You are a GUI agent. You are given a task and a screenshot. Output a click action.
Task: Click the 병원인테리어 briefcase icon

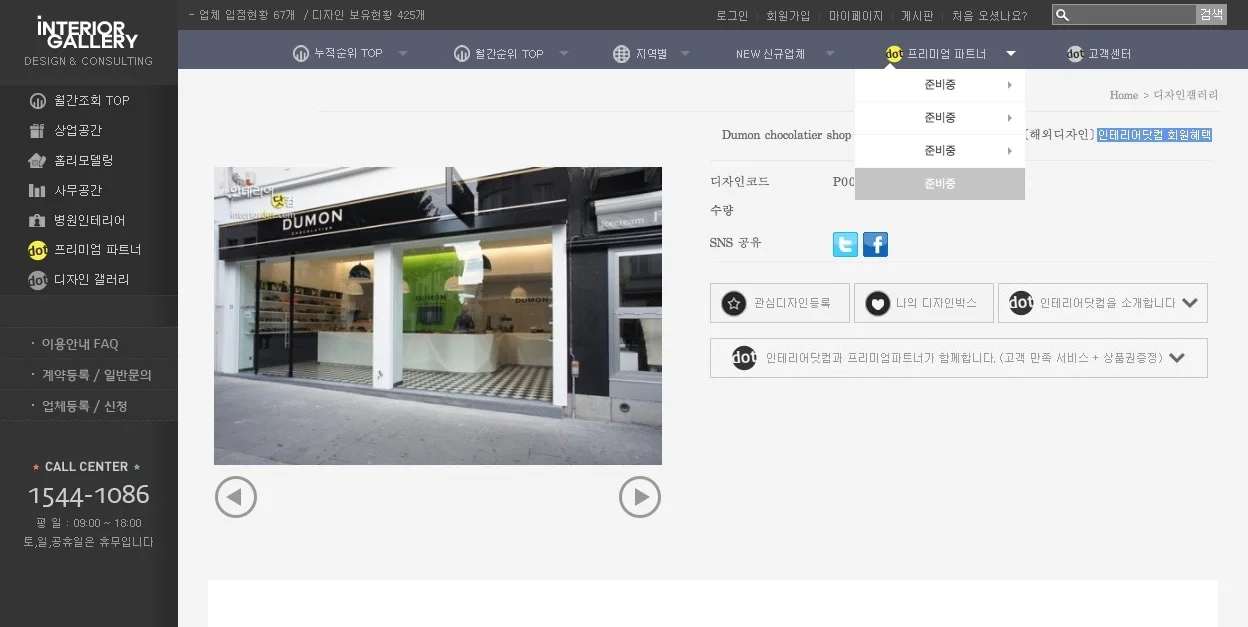point(38,221)
